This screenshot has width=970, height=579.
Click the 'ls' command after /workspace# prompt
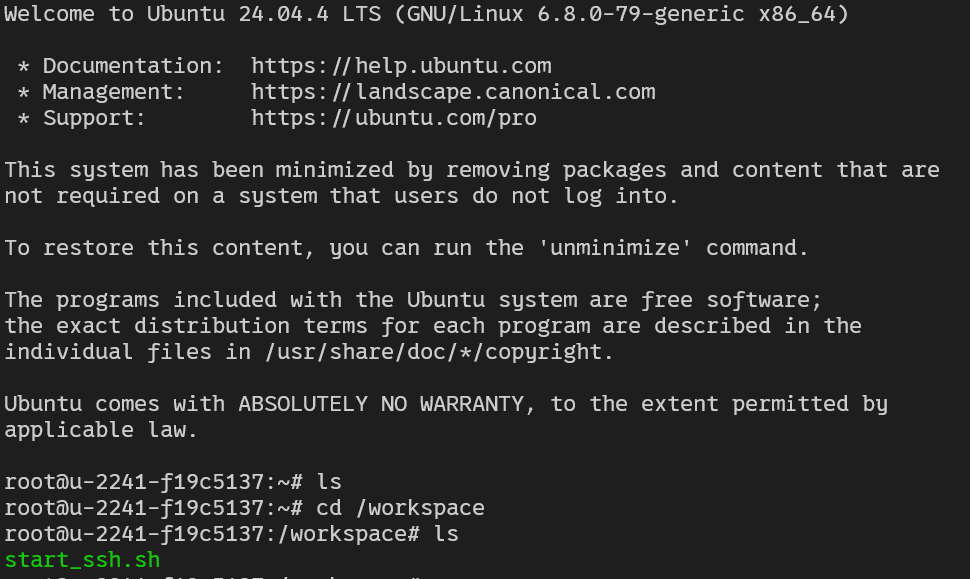pyautogui.click(x=446, y=533)
